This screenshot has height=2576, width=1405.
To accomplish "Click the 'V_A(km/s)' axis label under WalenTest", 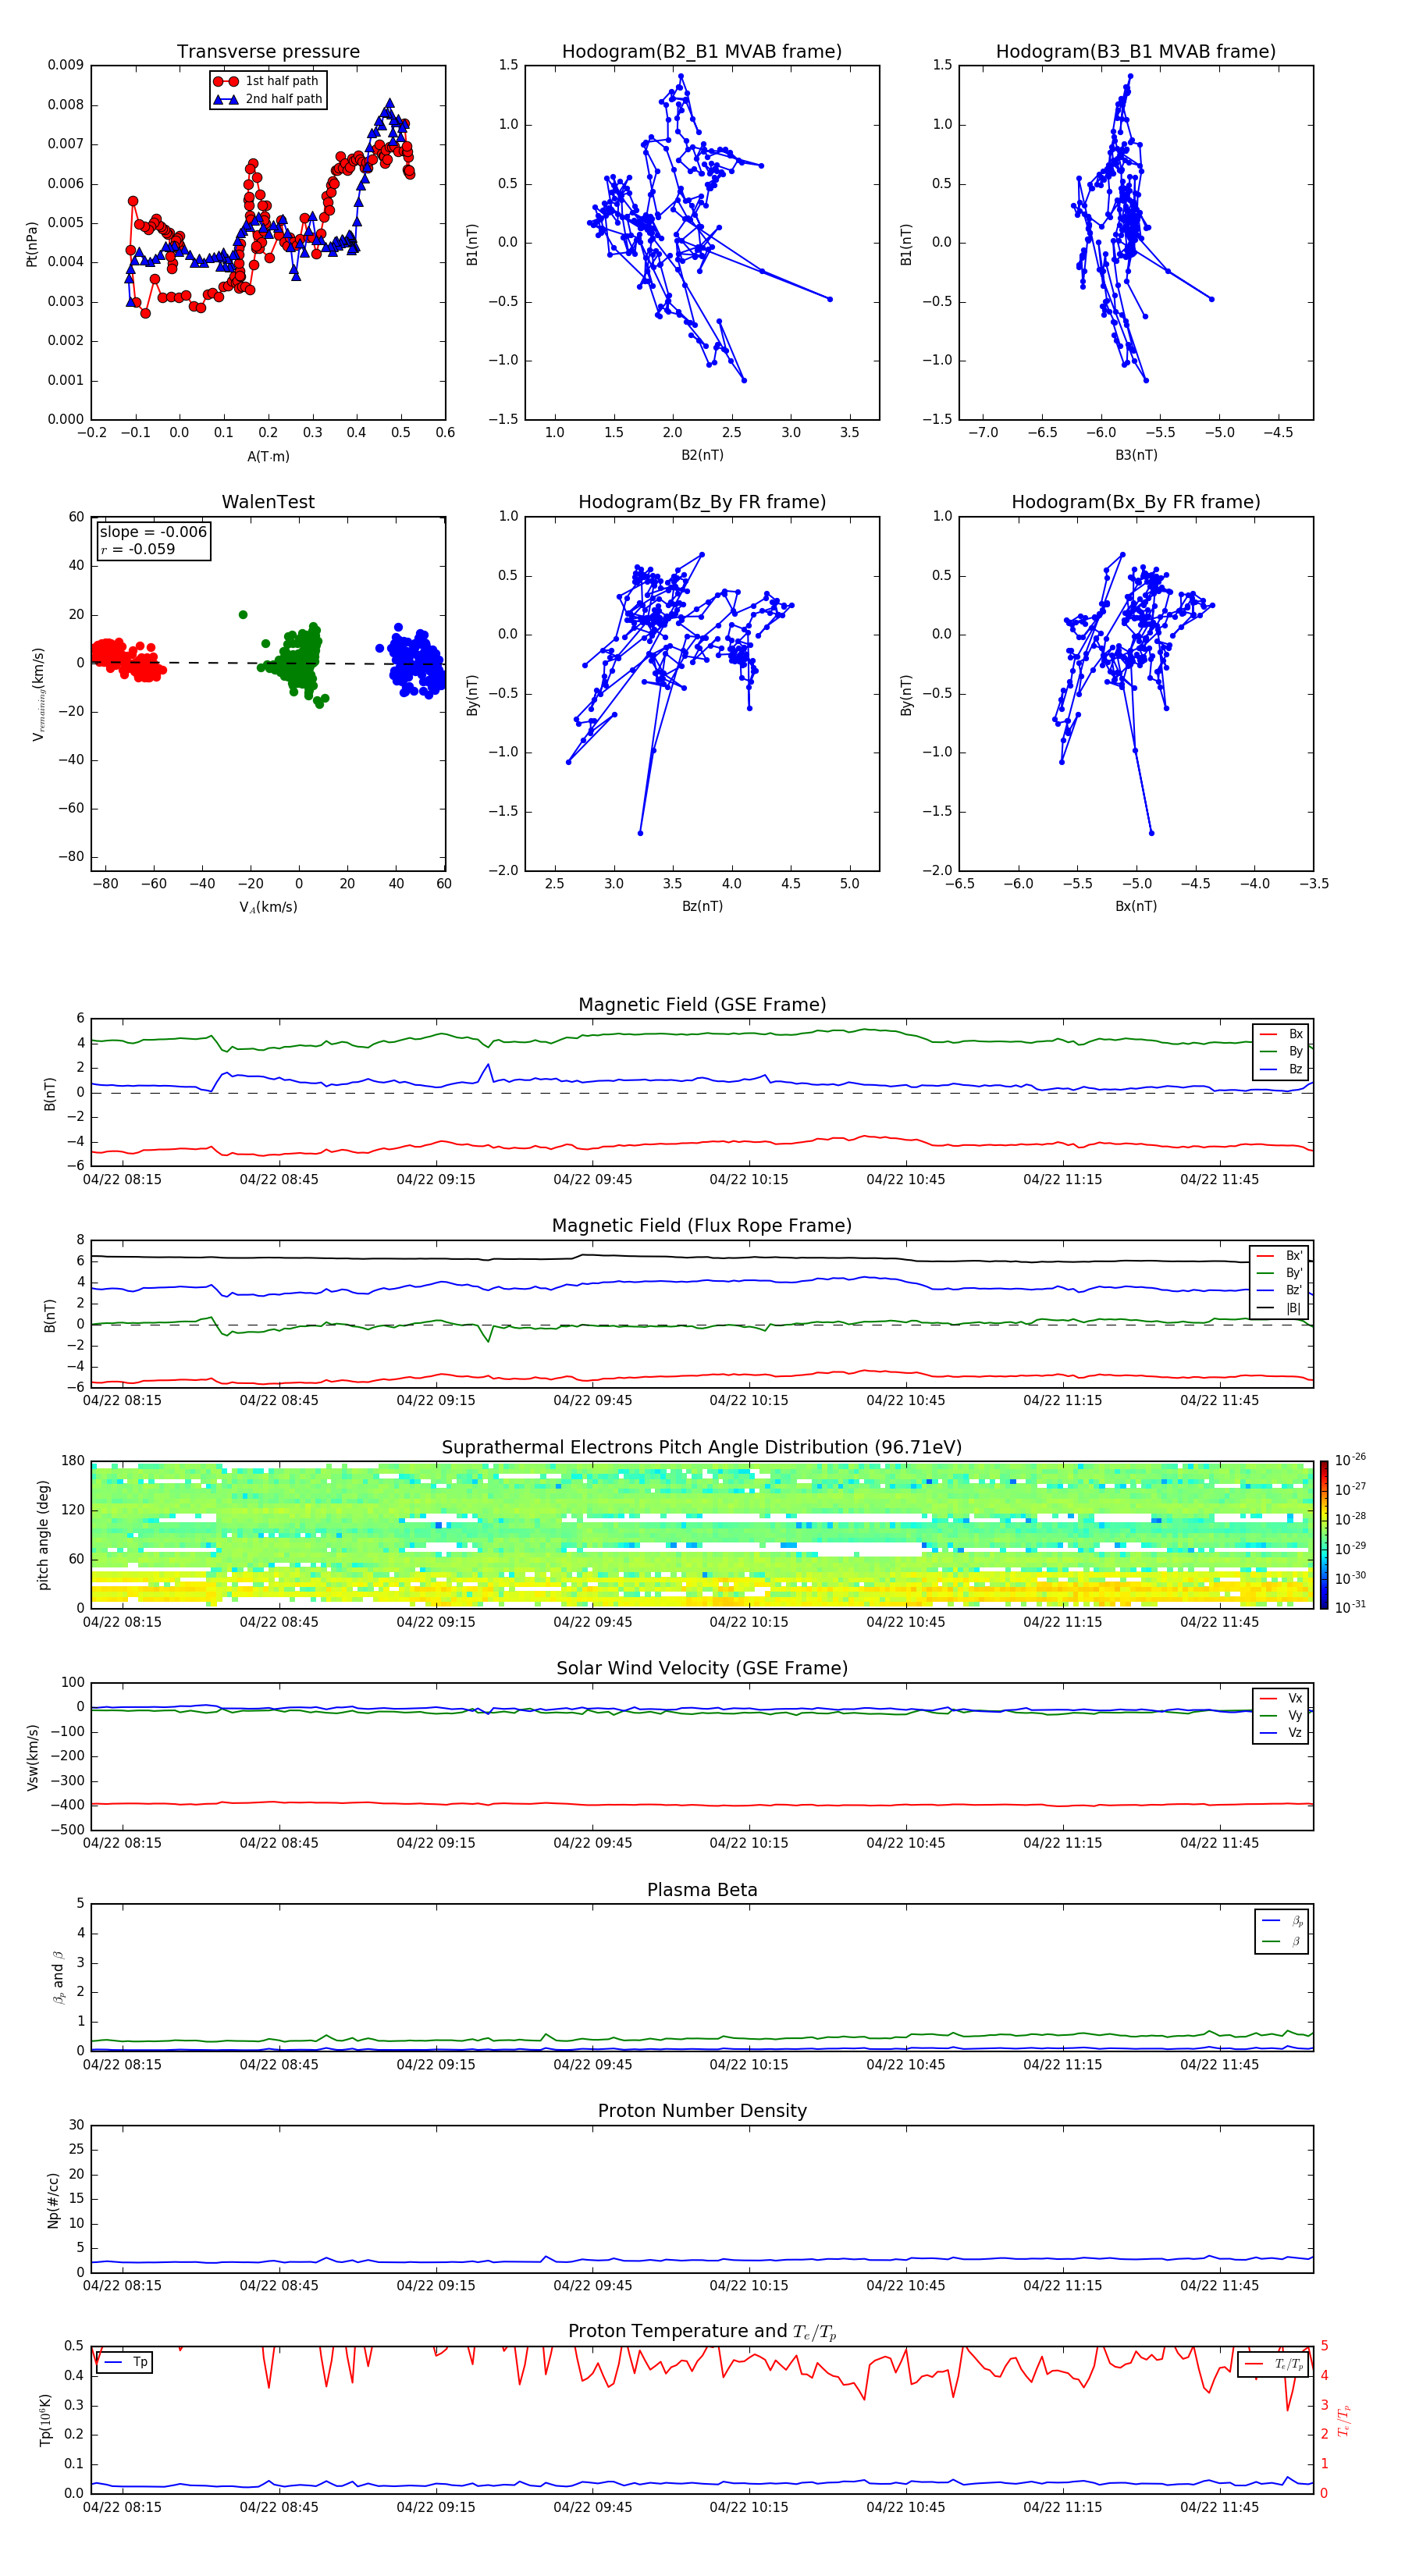I will pos(268,907).
